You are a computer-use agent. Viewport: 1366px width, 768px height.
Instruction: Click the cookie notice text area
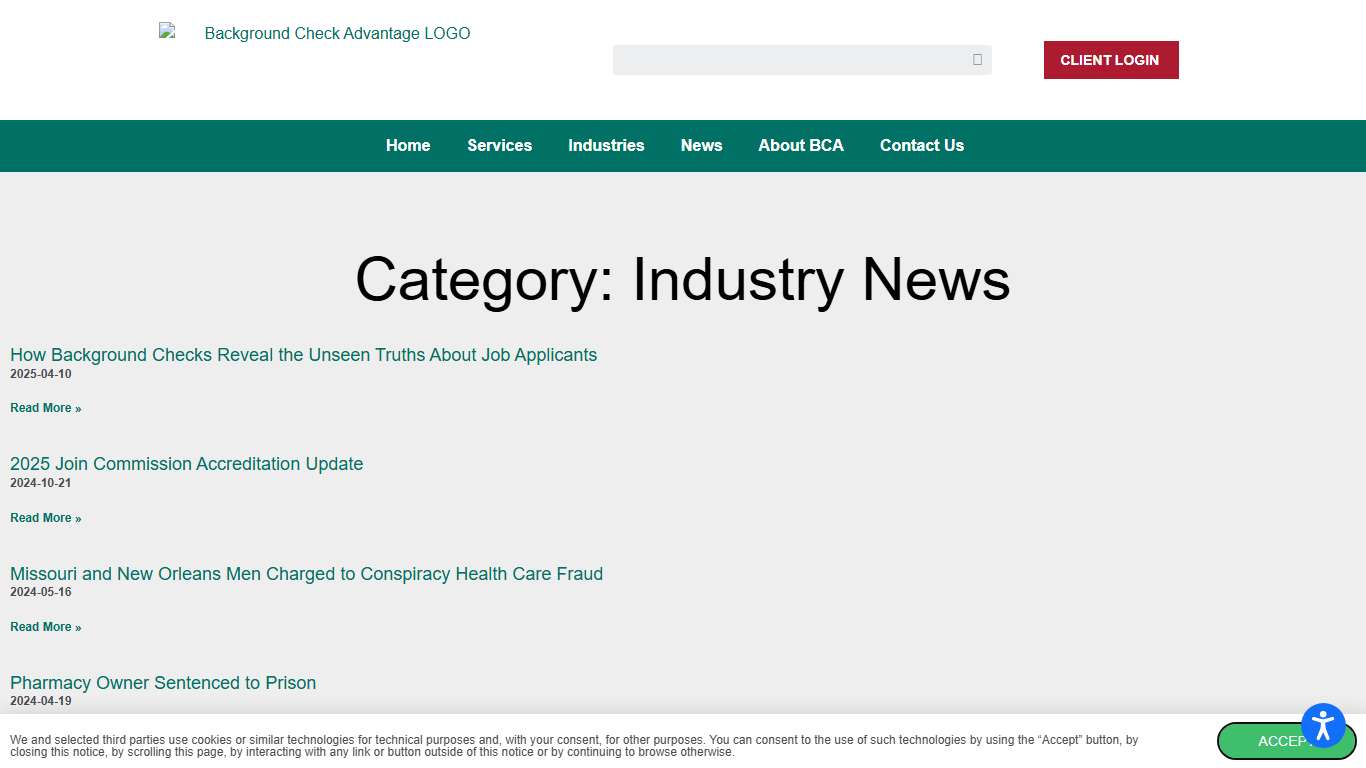pos(574,746)
